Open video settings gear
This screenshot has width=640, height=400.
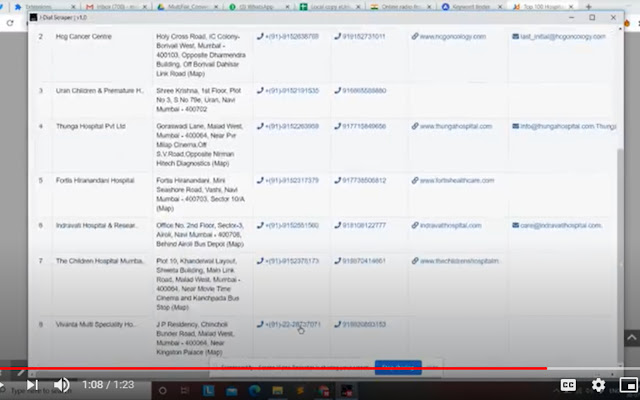pyautogui.click(x=598, y=384)
